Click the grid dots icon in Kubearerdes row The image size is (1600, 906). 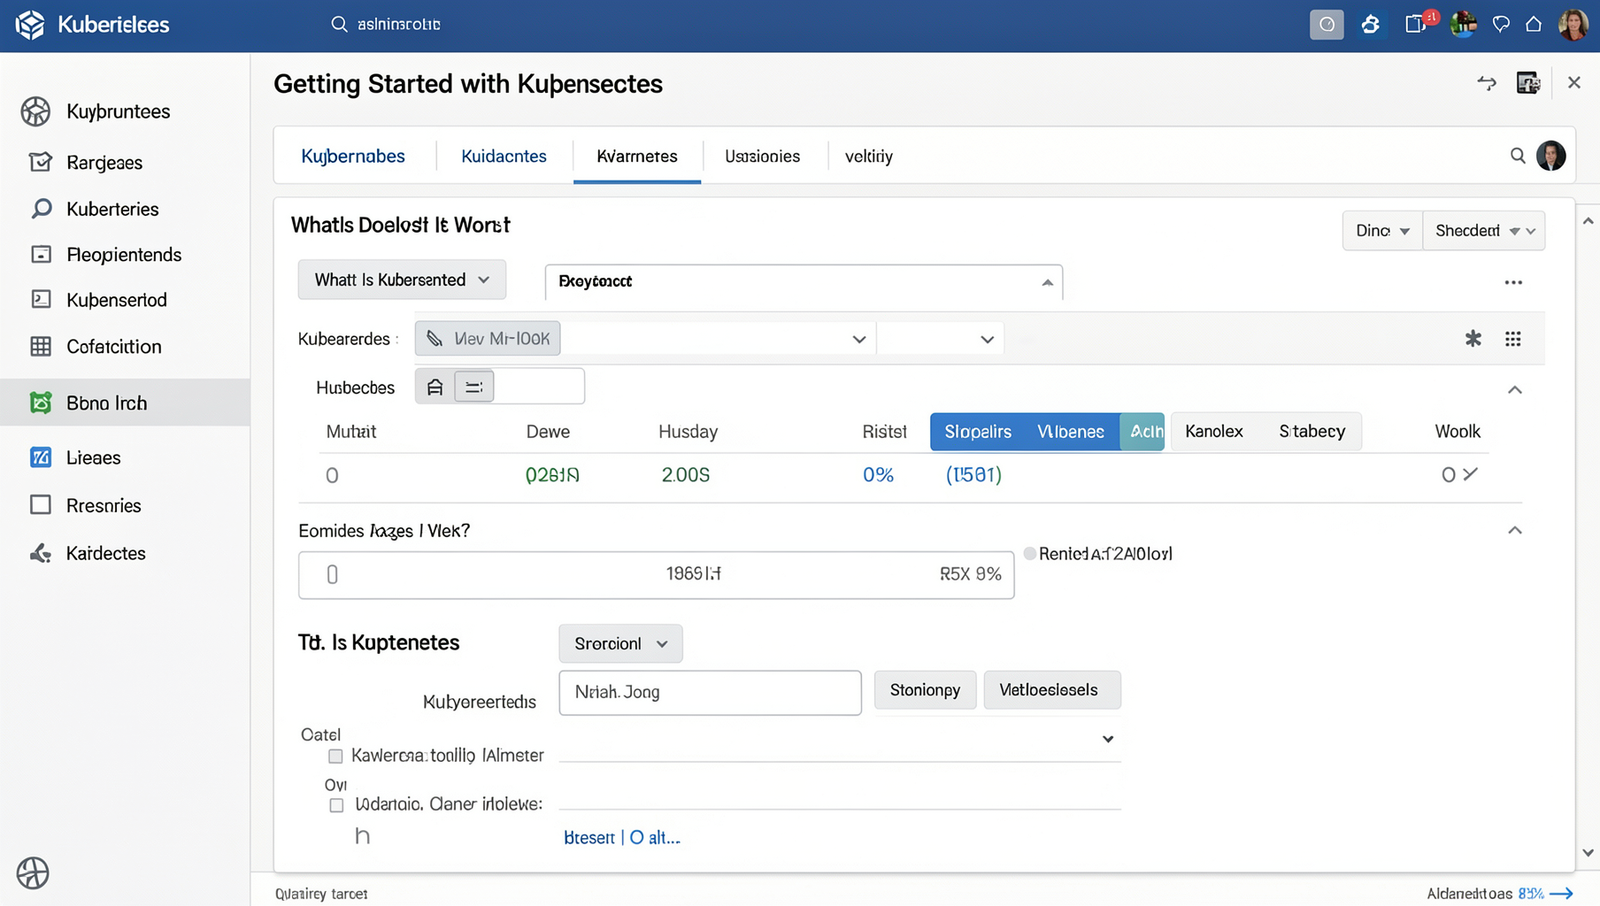pos(1513,339)
